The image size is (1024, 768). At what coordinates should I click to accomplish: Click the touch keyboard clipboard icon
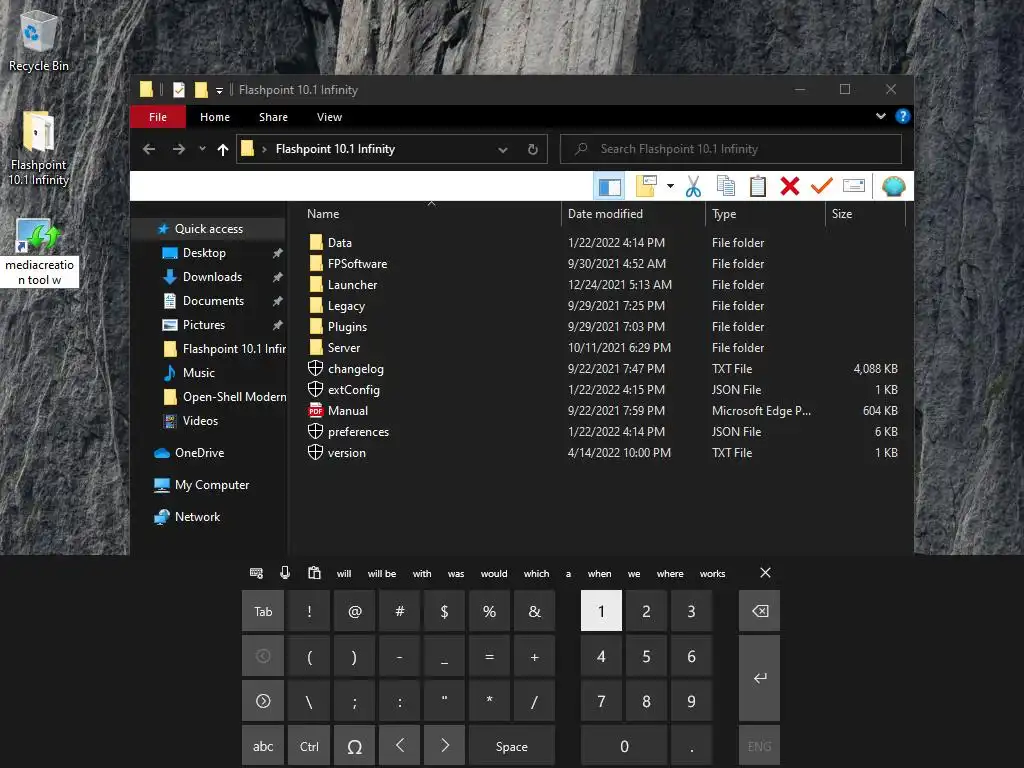[314, 573]
